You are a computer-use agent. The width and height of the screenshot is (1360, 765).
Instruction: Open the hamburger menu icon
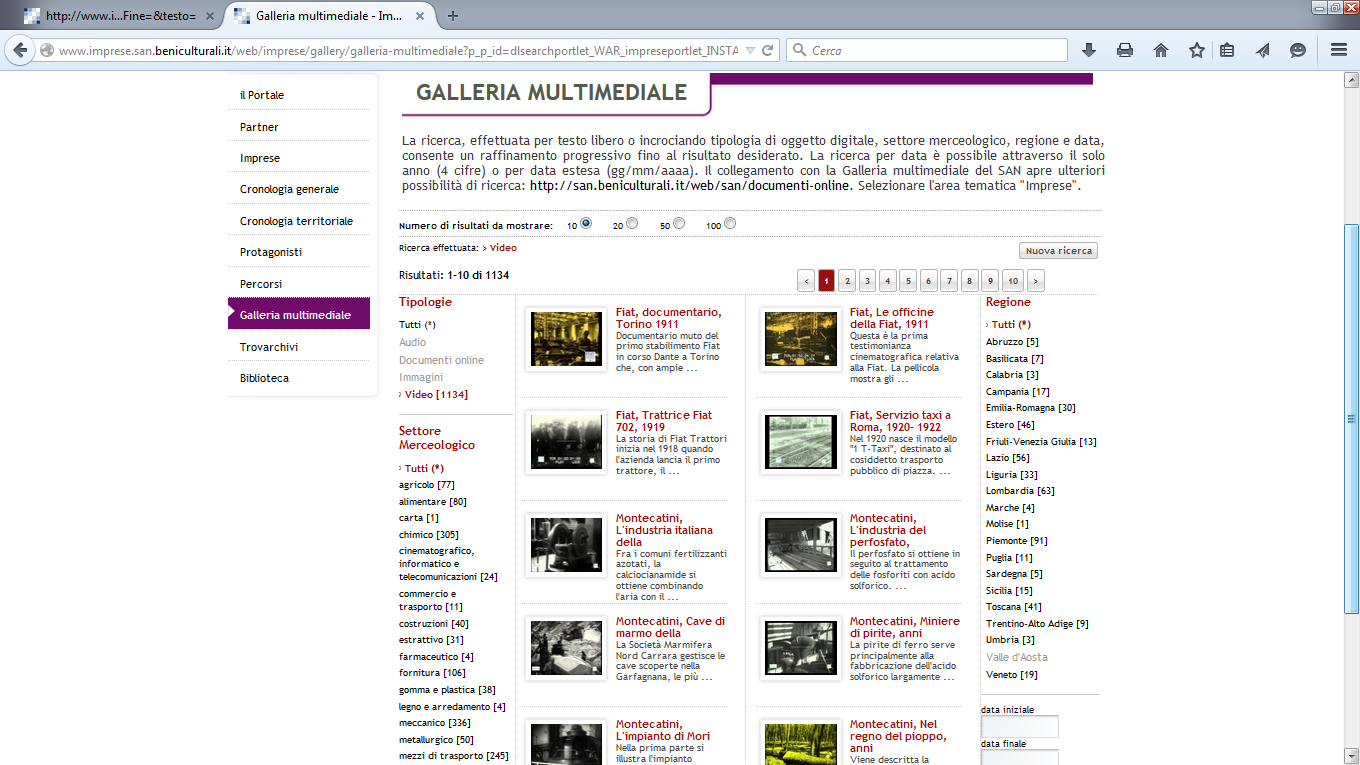click(1339, 50)
